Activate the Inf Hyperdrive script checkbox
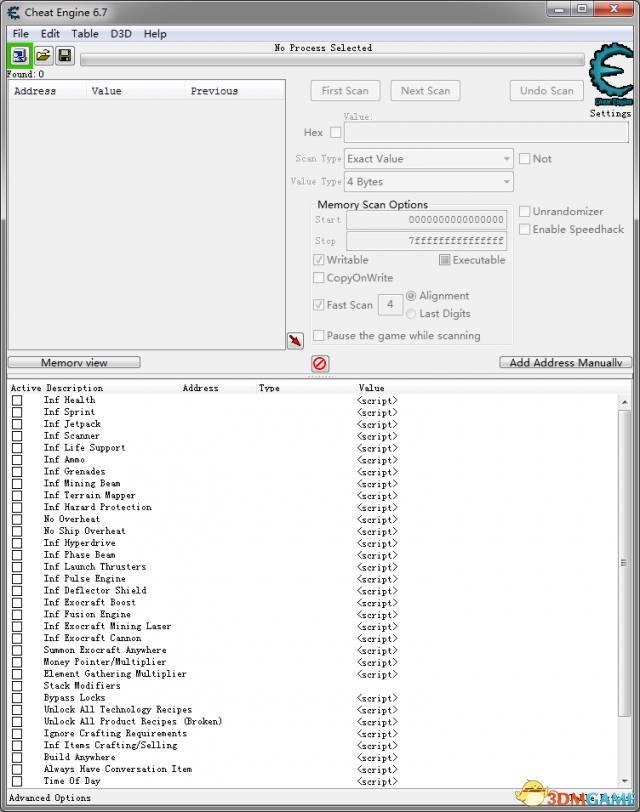This screenshot has width=640, height=812. point(17,543)
